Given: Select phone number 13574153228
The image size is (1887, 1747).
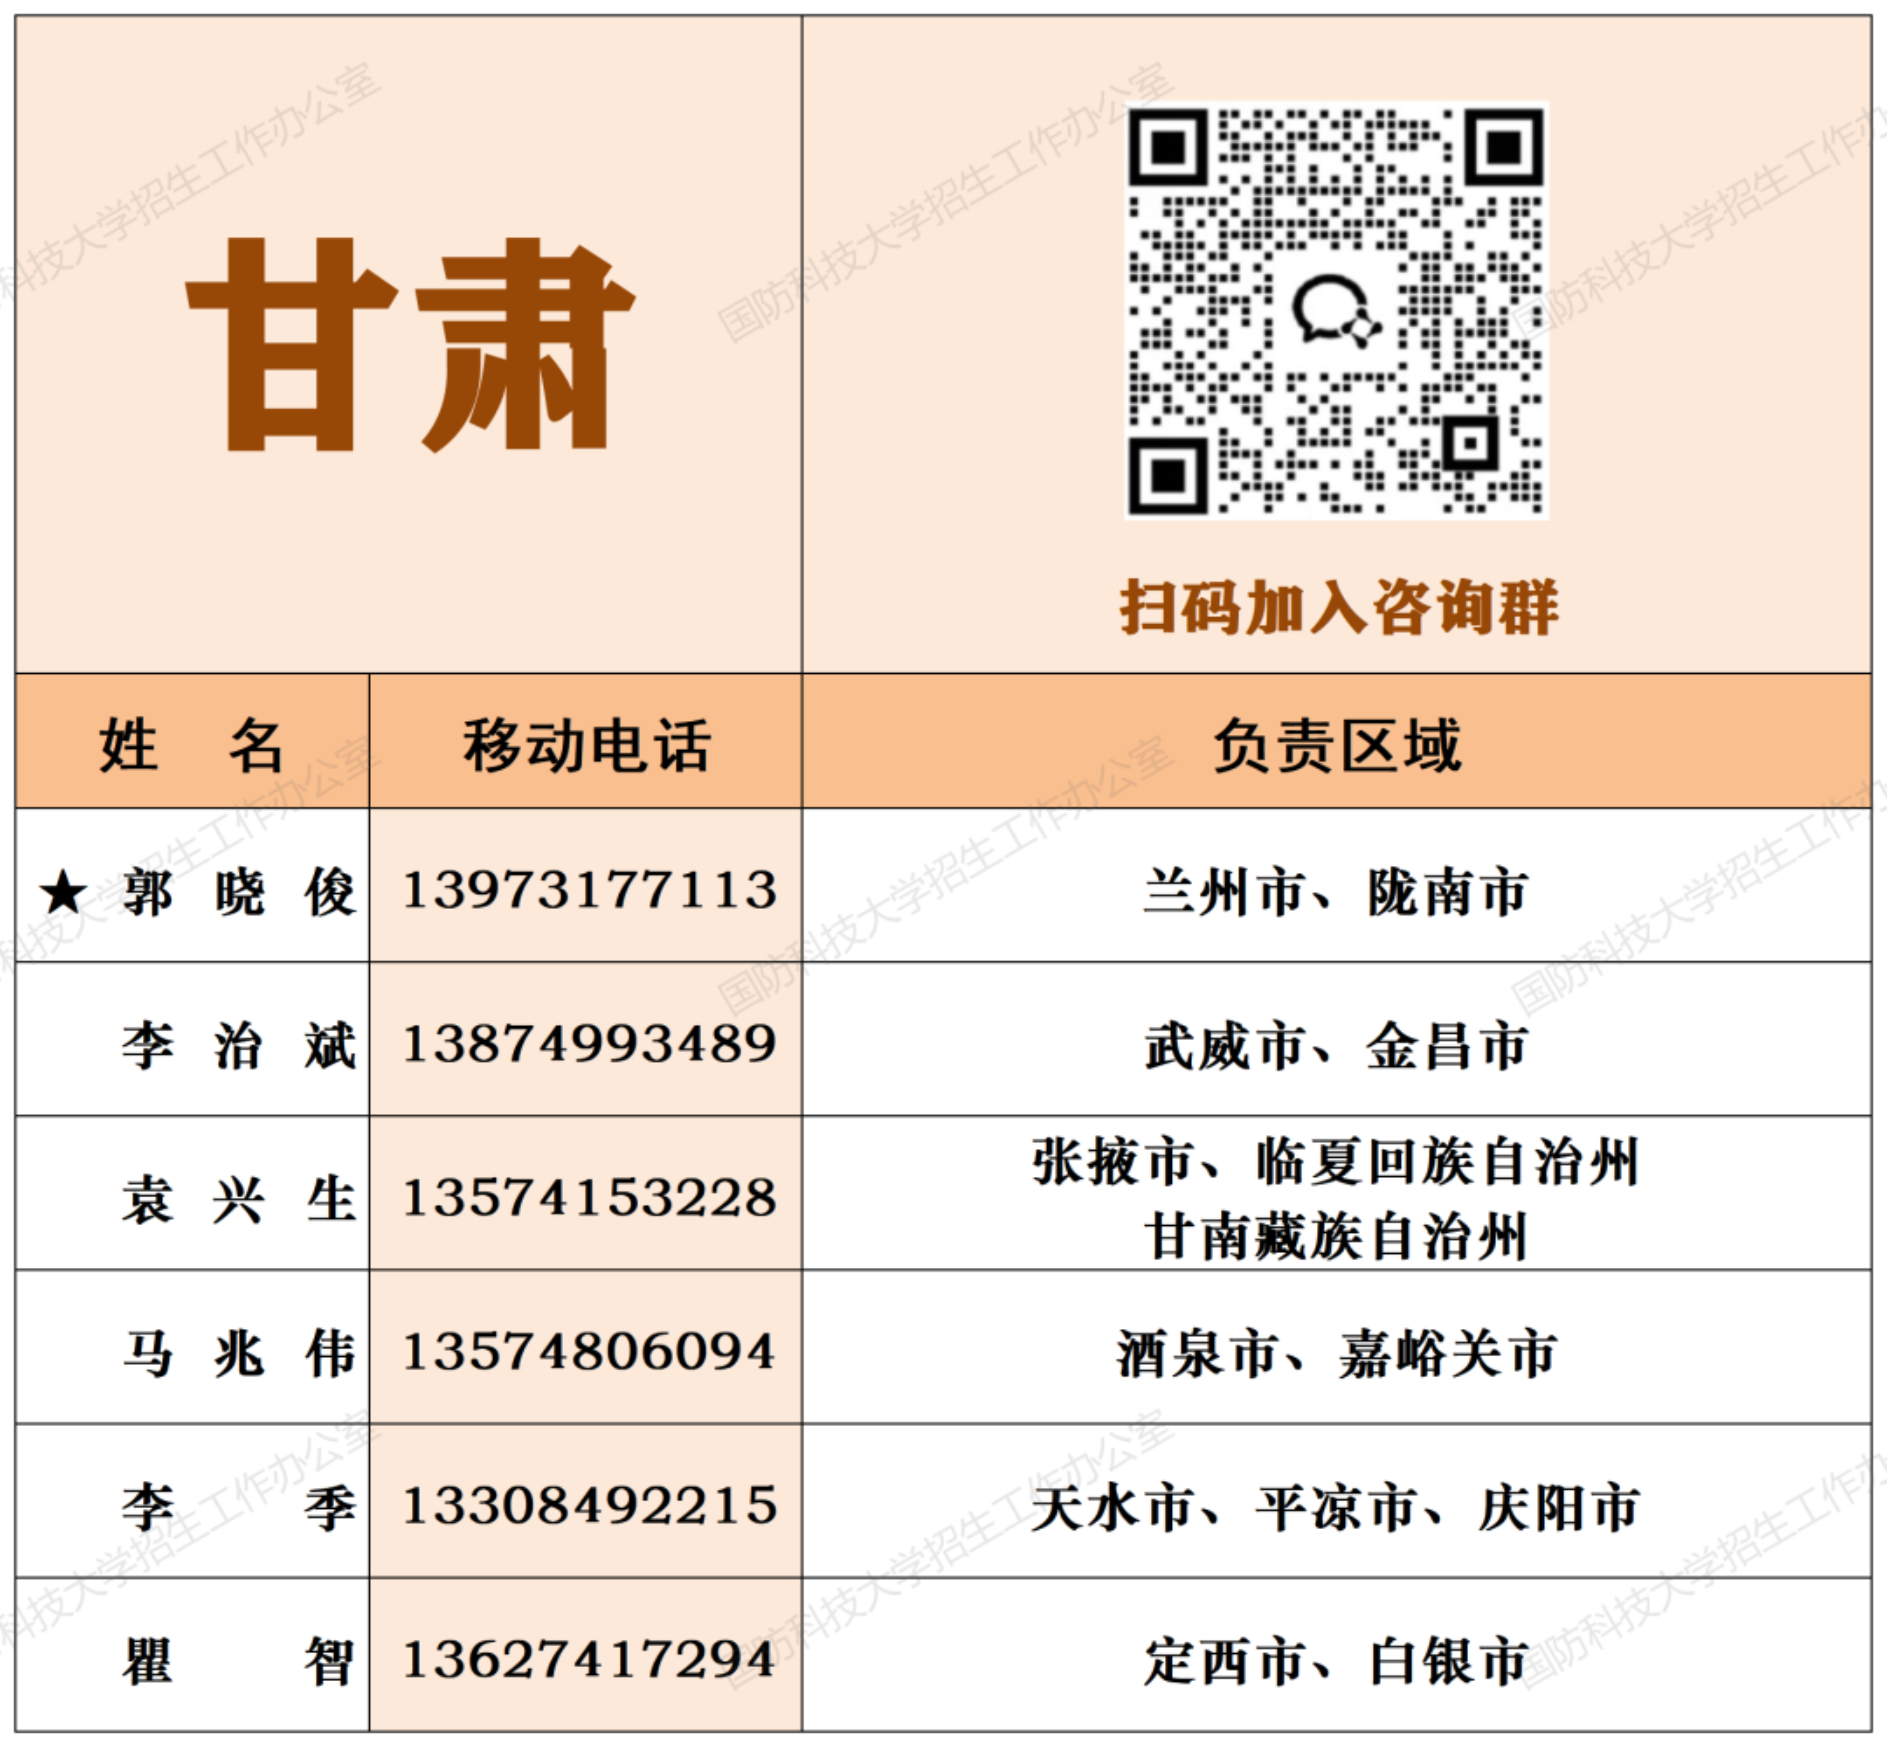Looking at the screenshot, I should [589, 1198].
